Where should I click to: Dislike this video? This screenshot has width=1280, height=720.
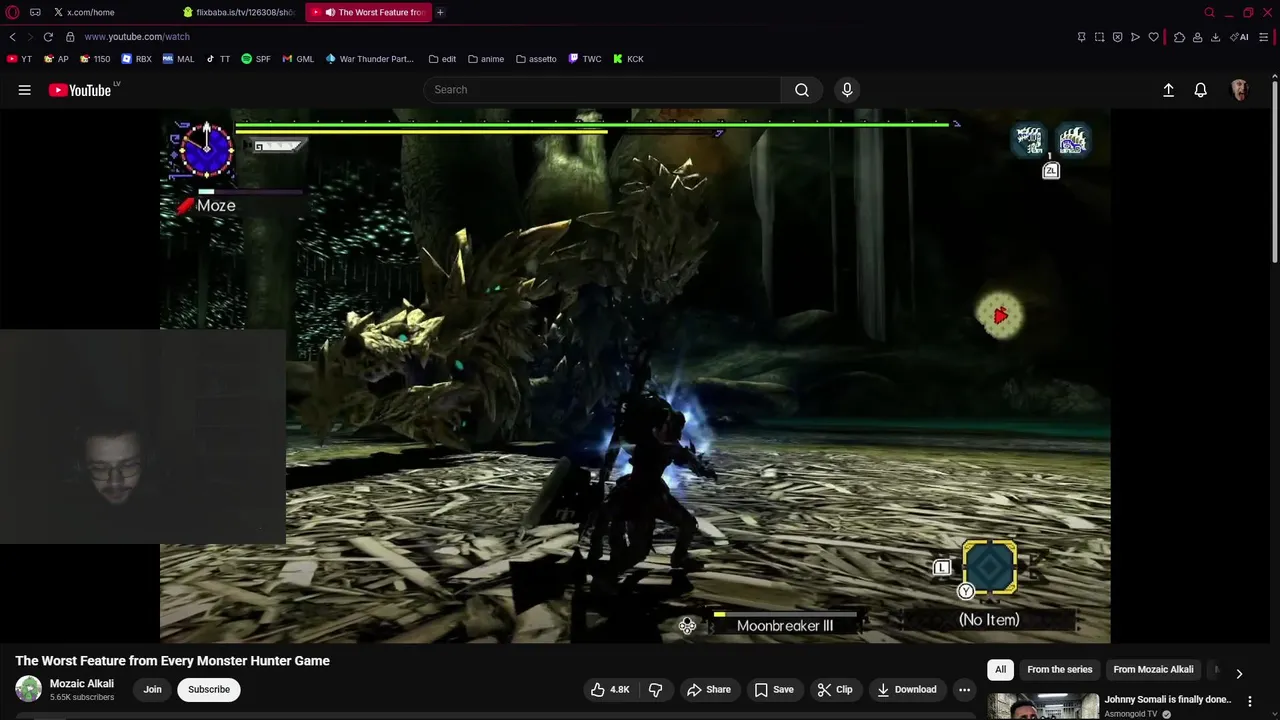tap(656, 689)
